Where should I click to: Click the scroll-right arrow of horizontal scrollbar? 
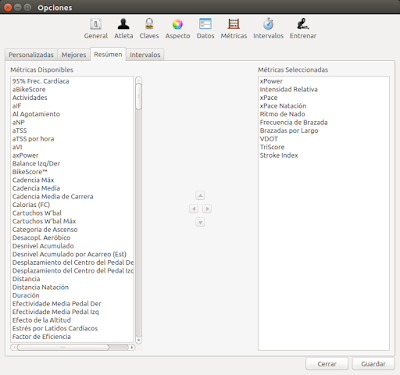(x=132, y=347)
